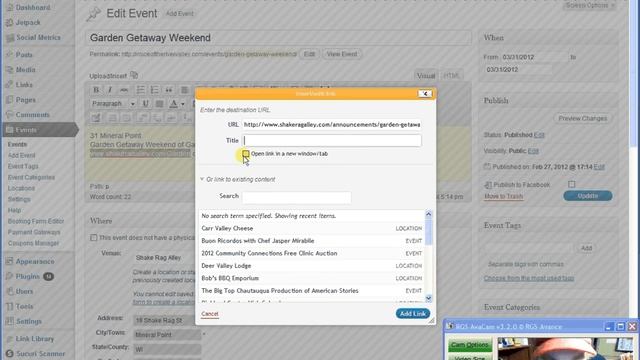640x360 pixels.
Task: Click the Link Library sidebar icon
Action: click(x=9, y=339)
